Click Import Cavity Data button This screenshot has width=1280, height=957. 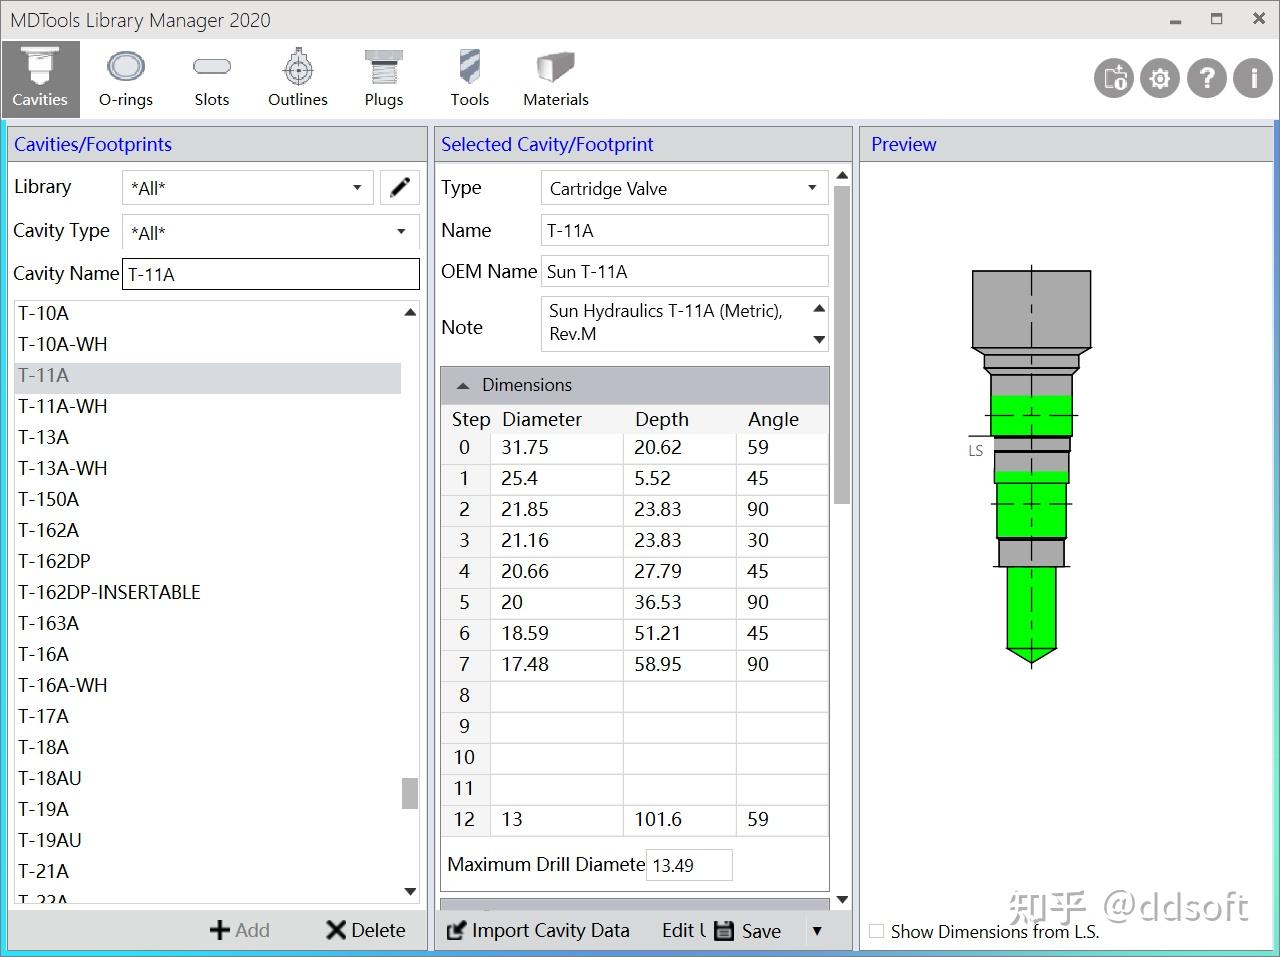click(538, 930)
